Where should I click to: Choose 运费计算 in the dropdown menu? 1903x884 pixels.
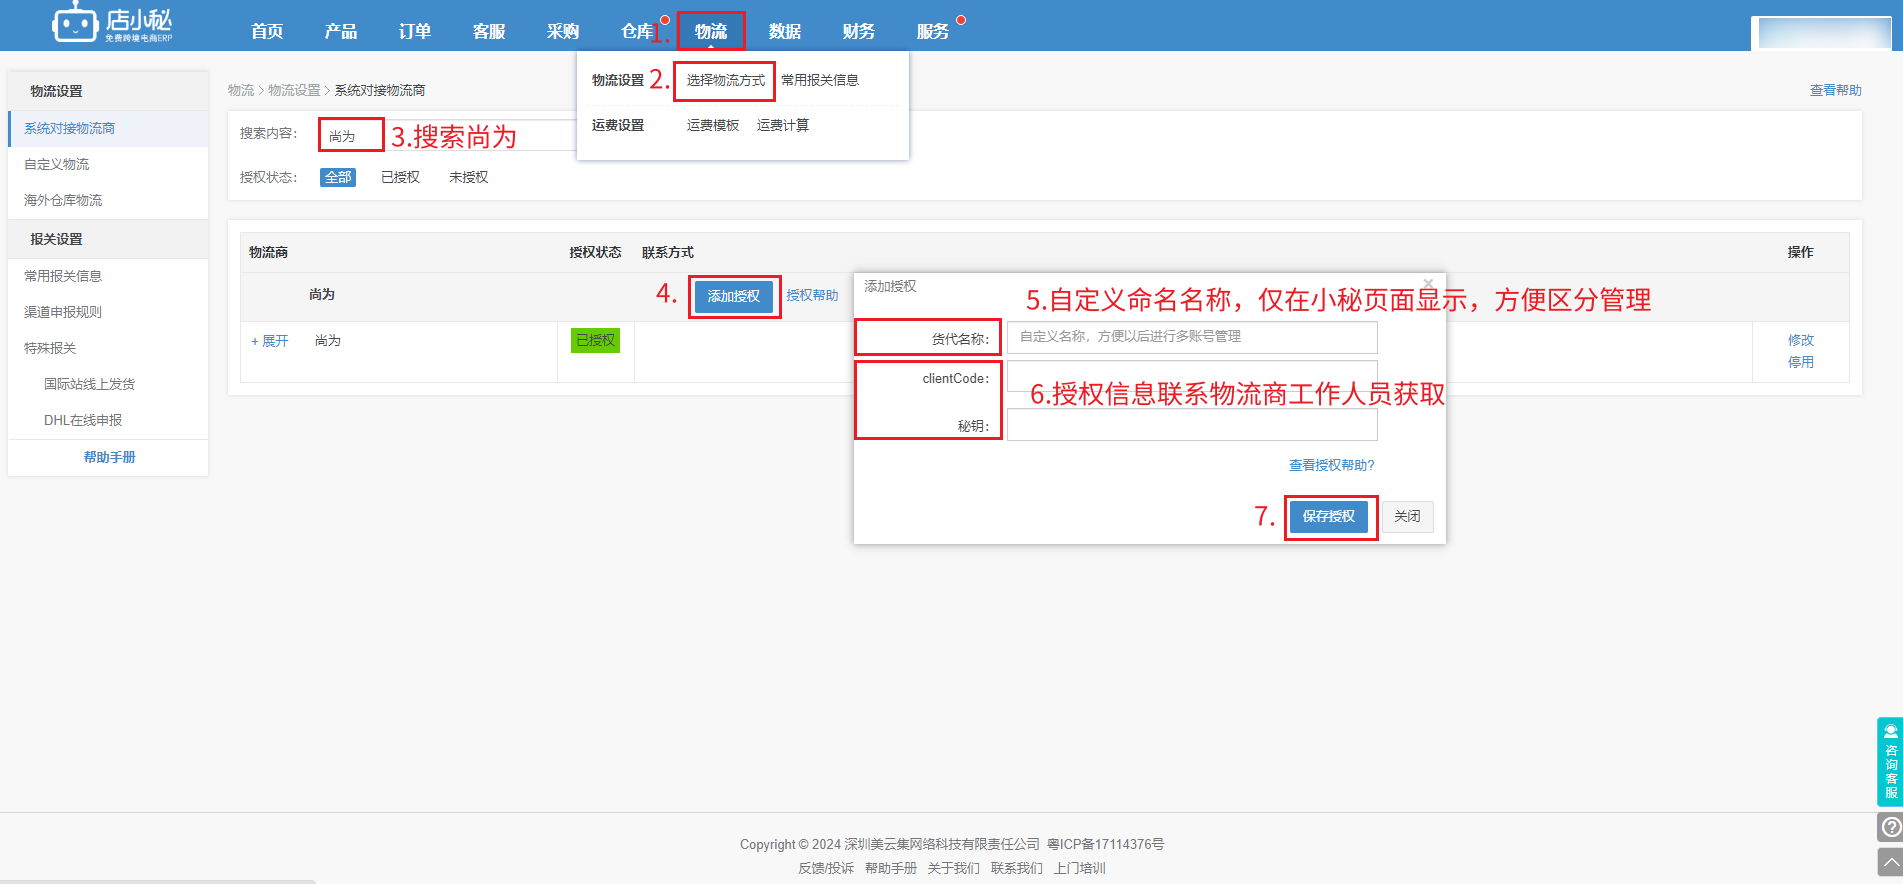coord(783,125)
